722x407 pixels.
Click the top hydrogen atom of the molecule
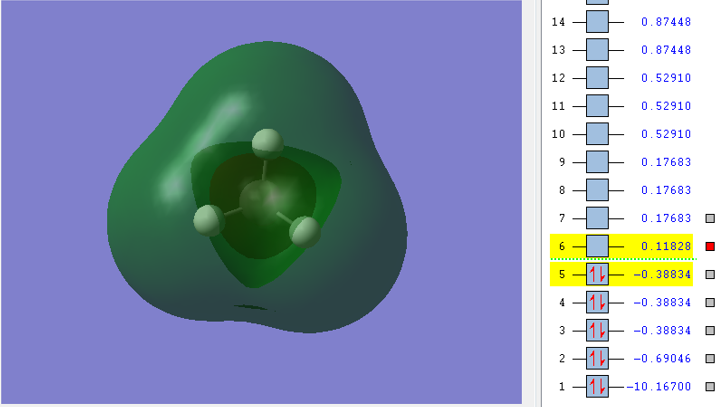point(268,144)
